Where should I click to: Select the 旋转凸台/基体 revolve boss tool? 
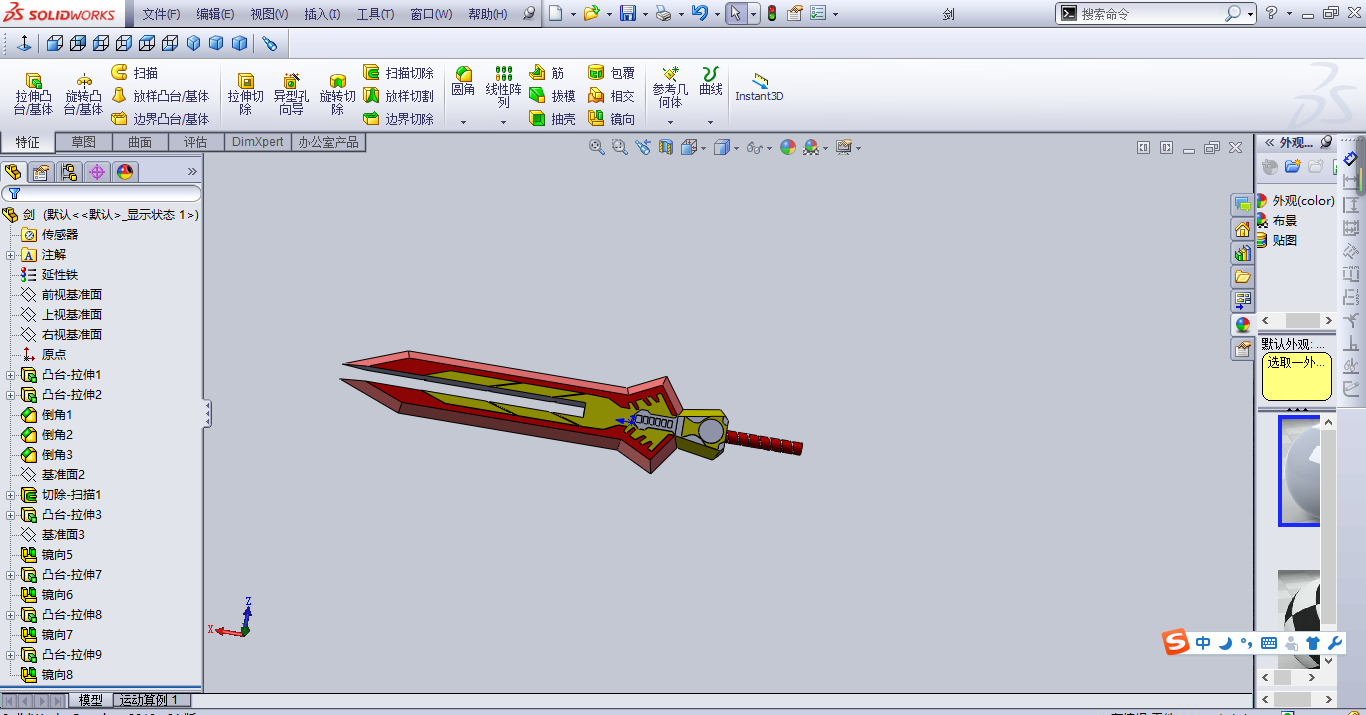[84, 93]
